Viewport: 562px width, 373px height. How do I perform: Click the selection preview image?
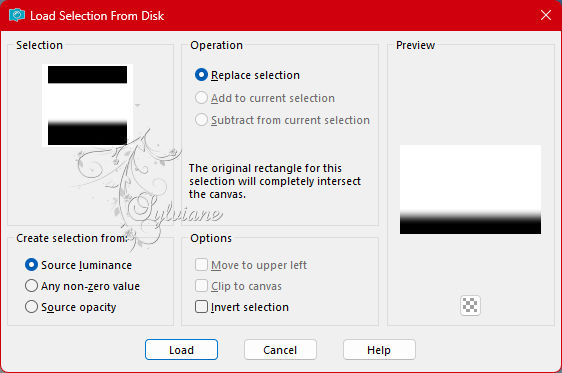(x=470, y=190)
